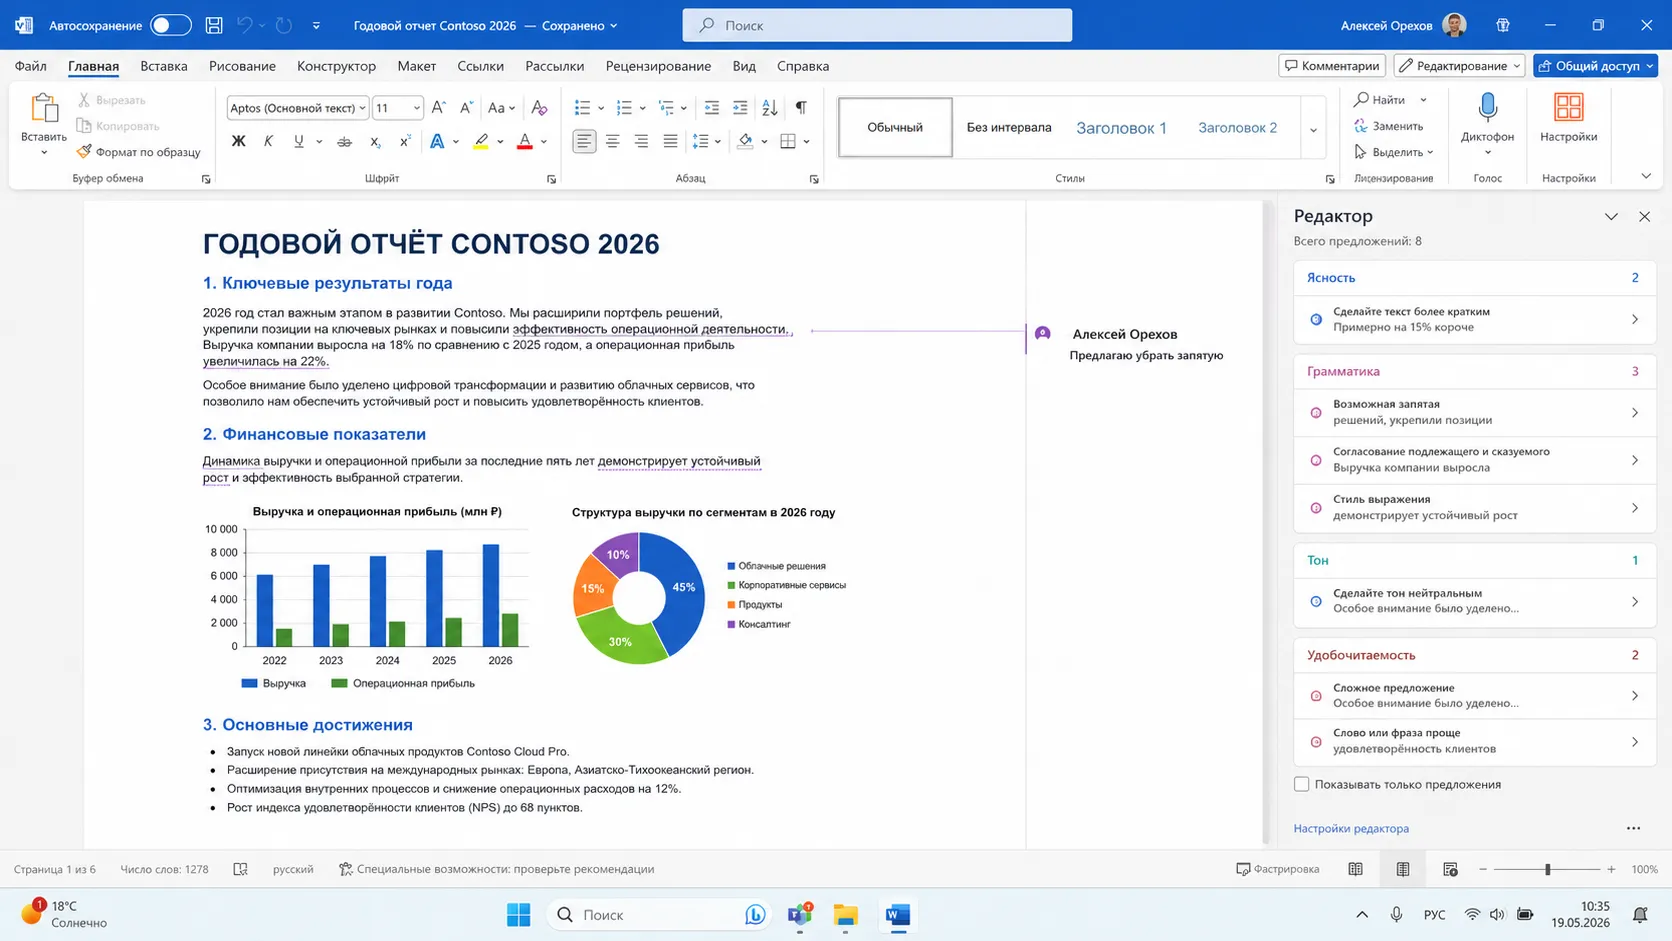Check 'Показывать только предложения' checkbox
The width and height of the screenshot is (1672, 941).
coord(1301,784)
